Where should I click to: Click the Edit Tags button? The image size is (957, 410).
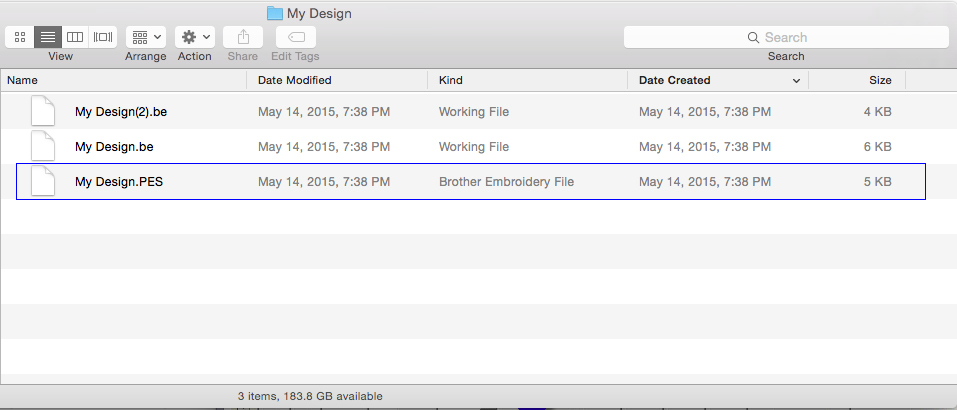click(x=295, y=37)
